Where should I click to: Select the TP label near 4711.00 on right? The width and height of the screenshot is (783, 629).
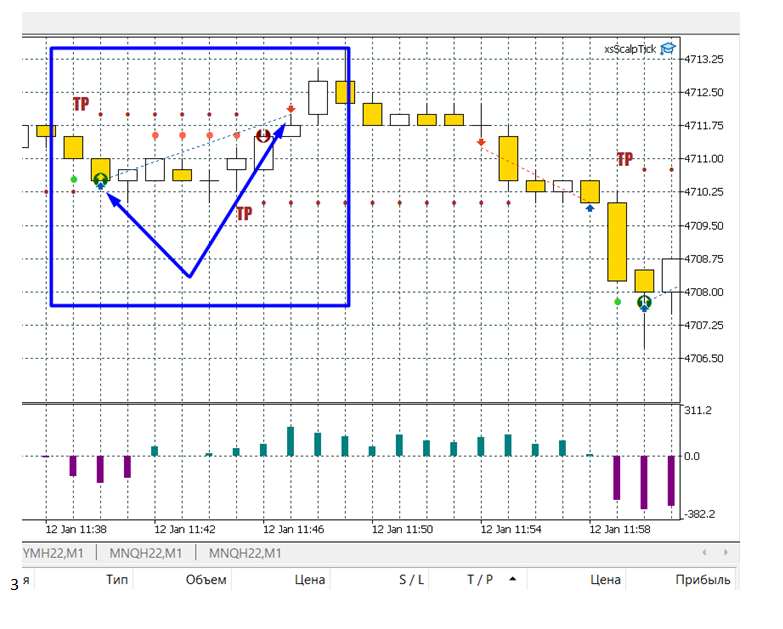625,159
